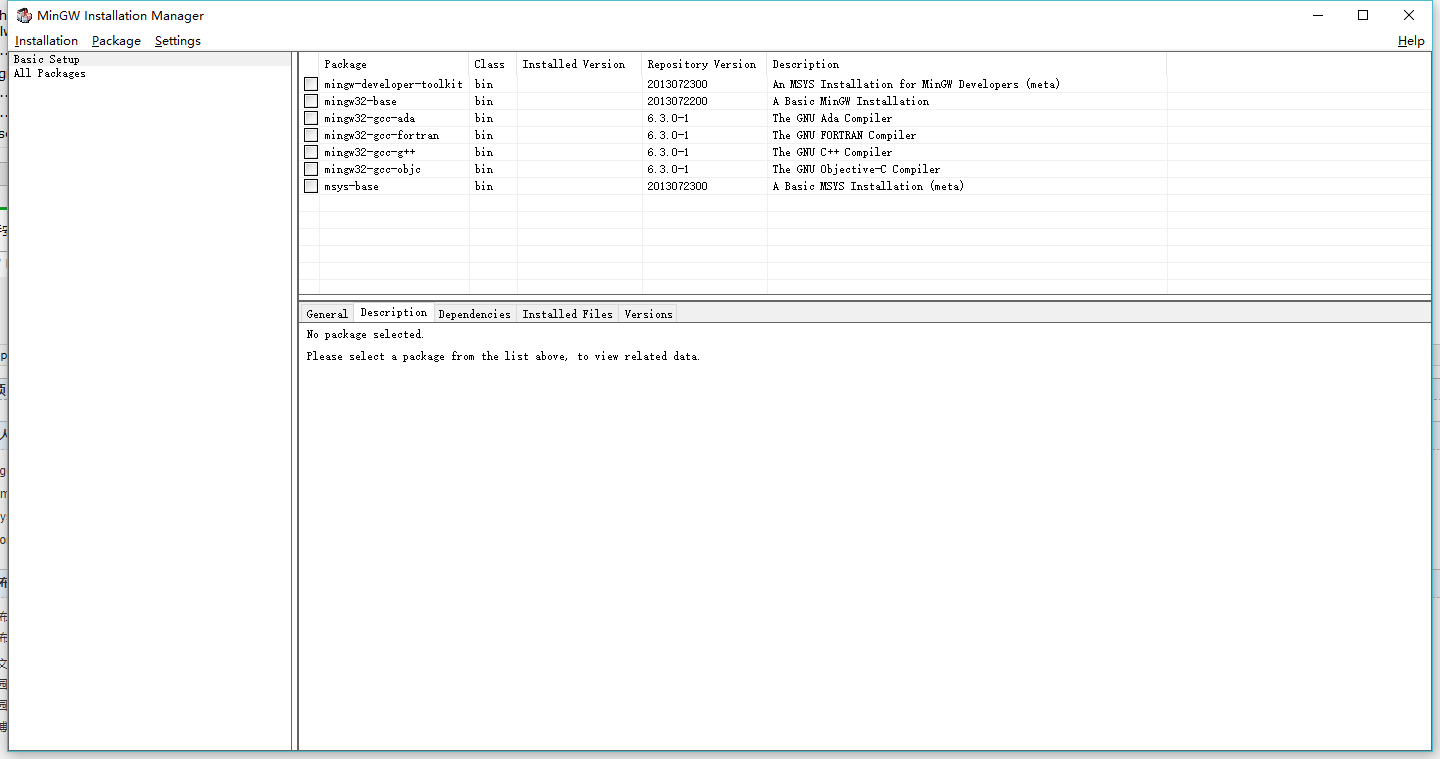Click 'The GNU Objective-C Compiler' description
Screen dimensions: 1440x759
856,169
